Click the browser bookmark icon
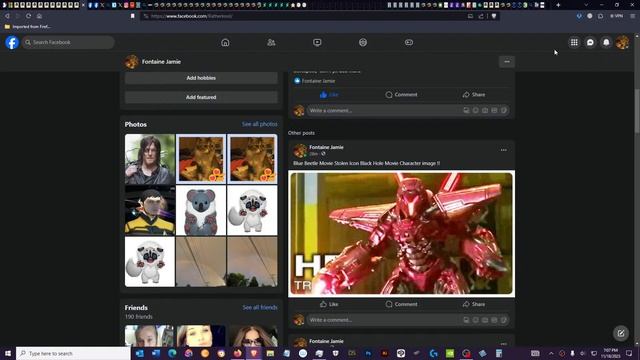This screenshot has height=360, width=640. click(x=133, y=16)
